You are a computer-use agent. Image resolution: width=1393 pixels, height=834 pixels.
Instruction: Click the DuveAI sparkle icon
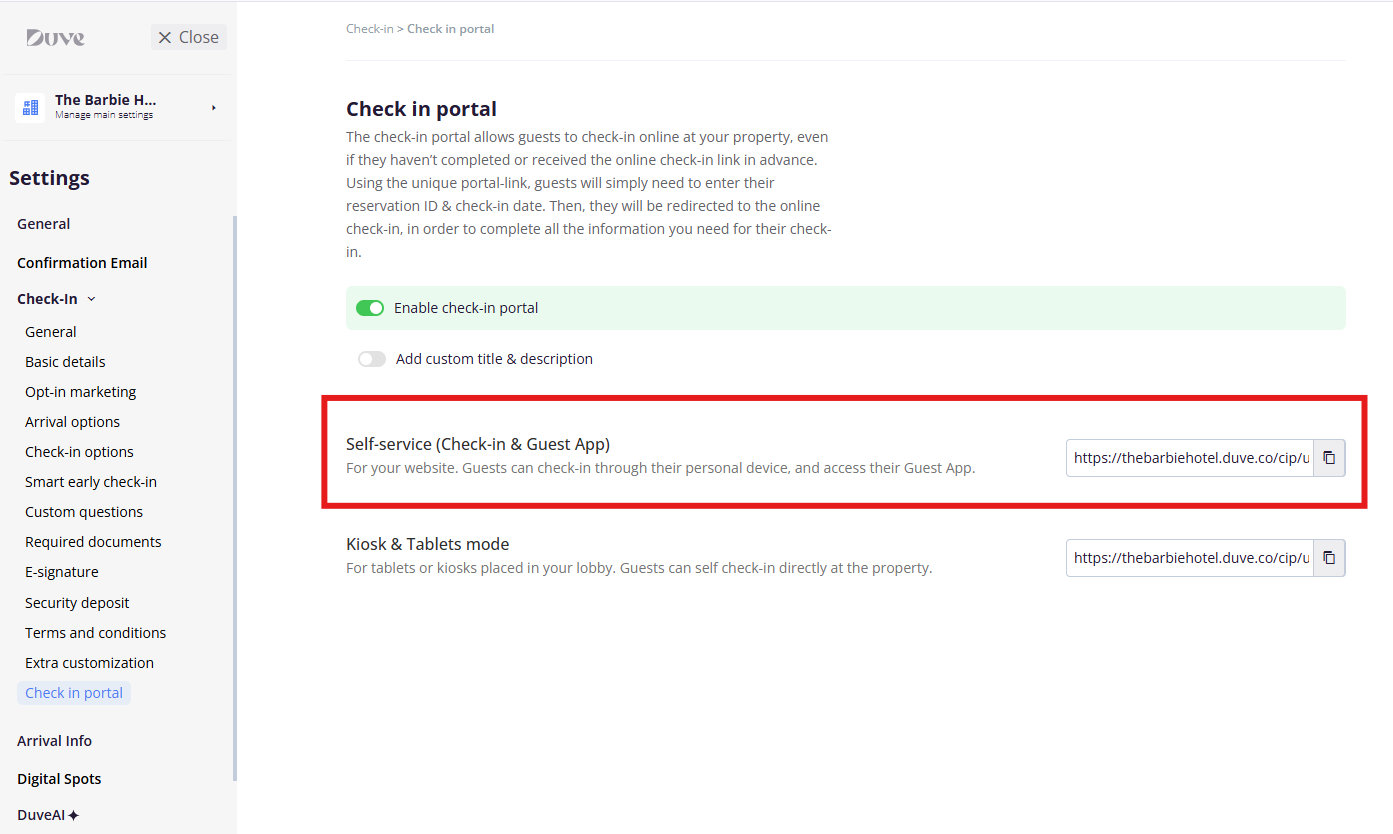(x=73, y=816)
